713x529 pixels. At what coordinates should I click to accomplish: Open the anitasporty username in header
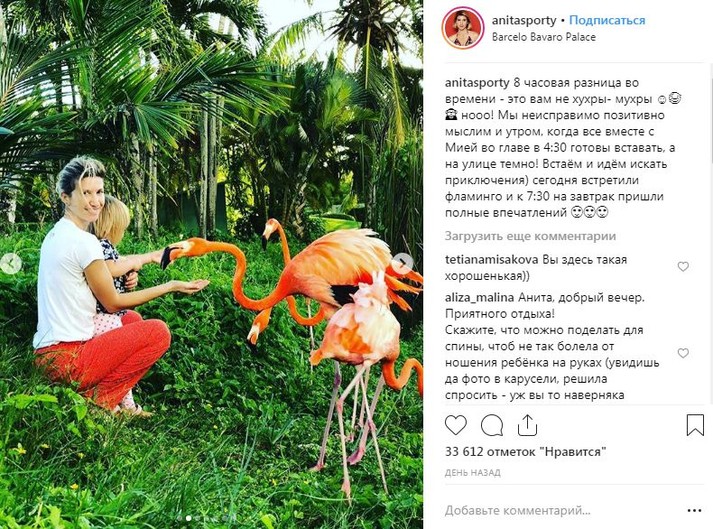pos(524,20)
